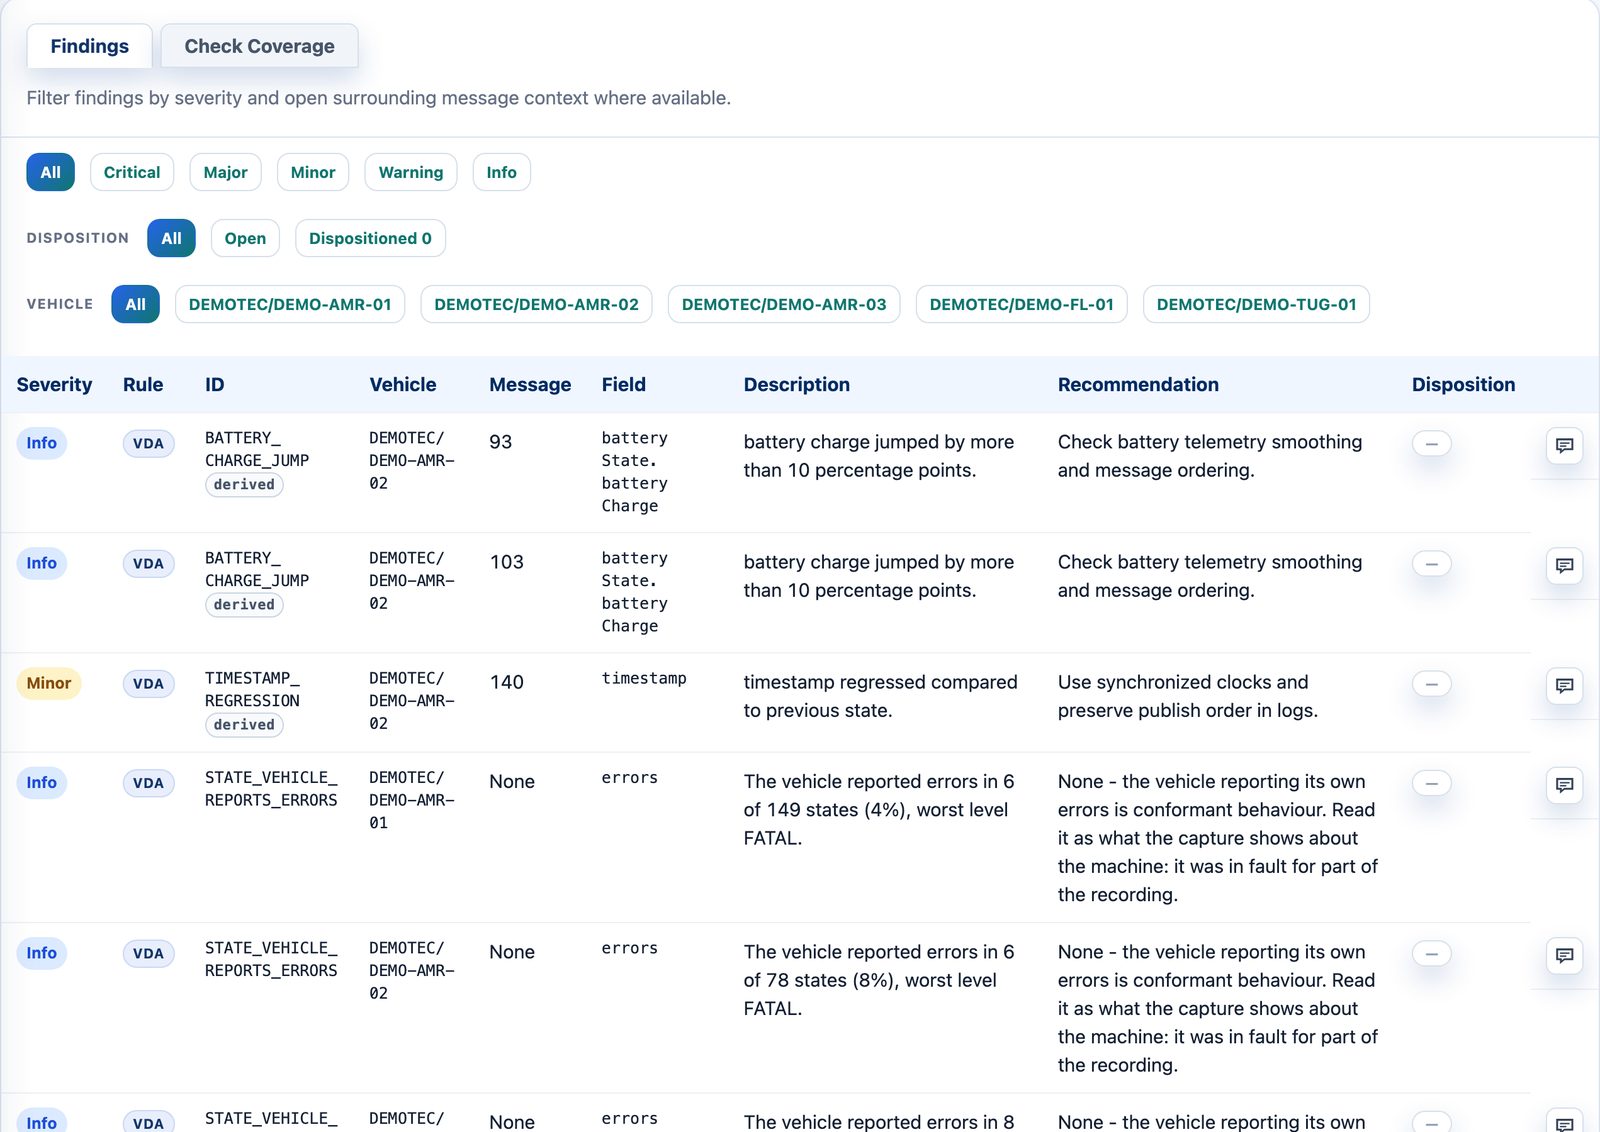
Task: Filter by vehicle DEMOTEC/DEMO-AMR-02
Action: [x=536, y=304]
